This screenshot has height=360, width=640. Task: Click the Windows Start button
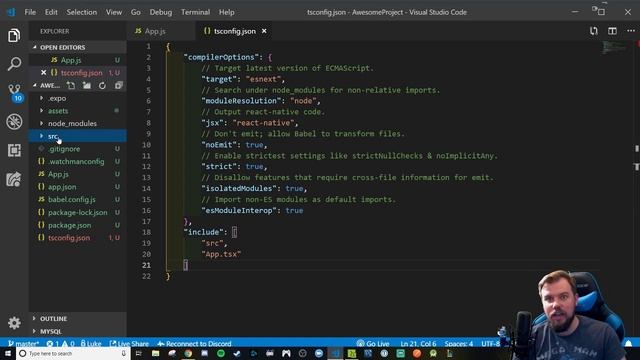(8, 353)
